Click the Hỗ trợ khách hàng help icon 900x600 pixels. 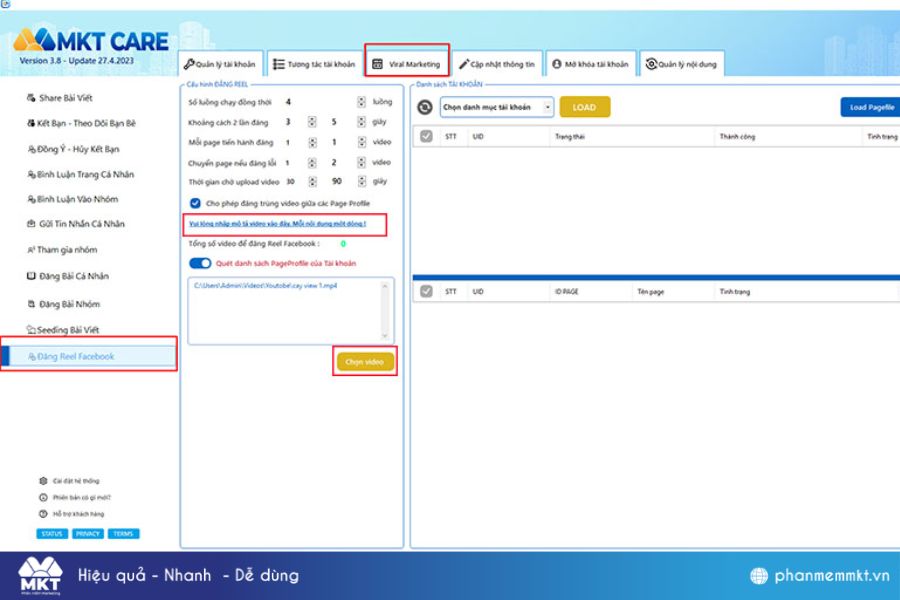tap(43, 514)
